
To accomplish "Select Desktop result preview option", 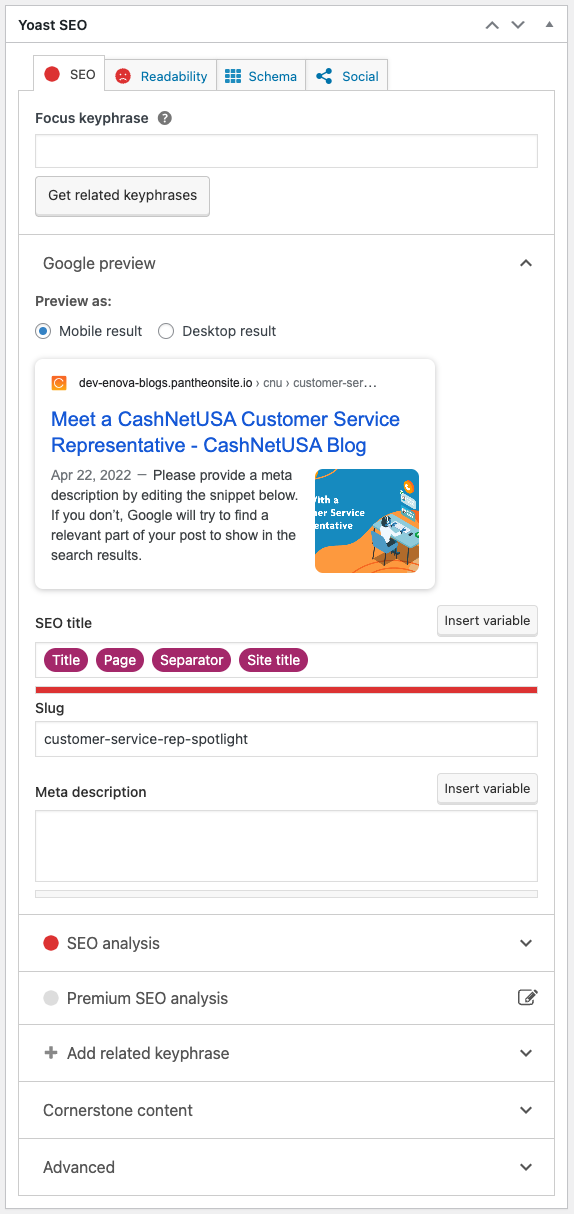I will pyautogui.click(x=166, y=331).
